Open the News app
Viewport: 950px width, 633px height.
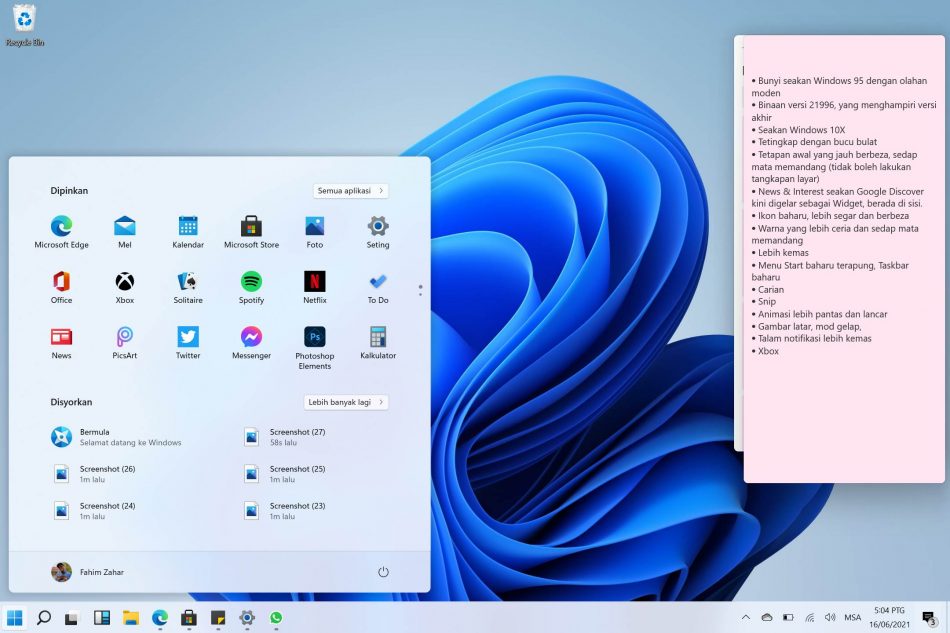point(61,343)
